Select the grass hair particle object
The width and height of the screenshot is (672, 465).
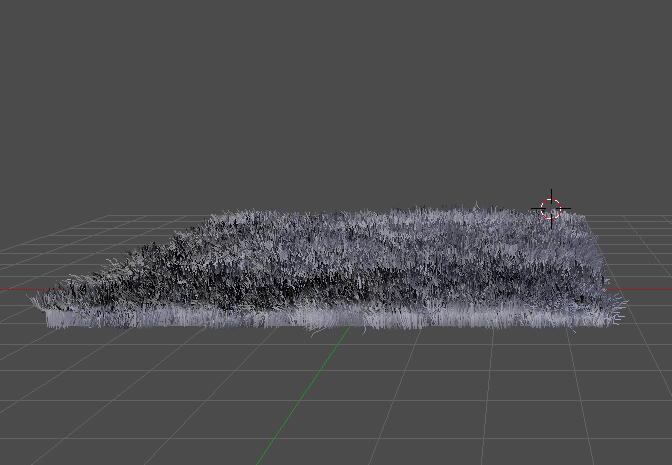point(328,269)
